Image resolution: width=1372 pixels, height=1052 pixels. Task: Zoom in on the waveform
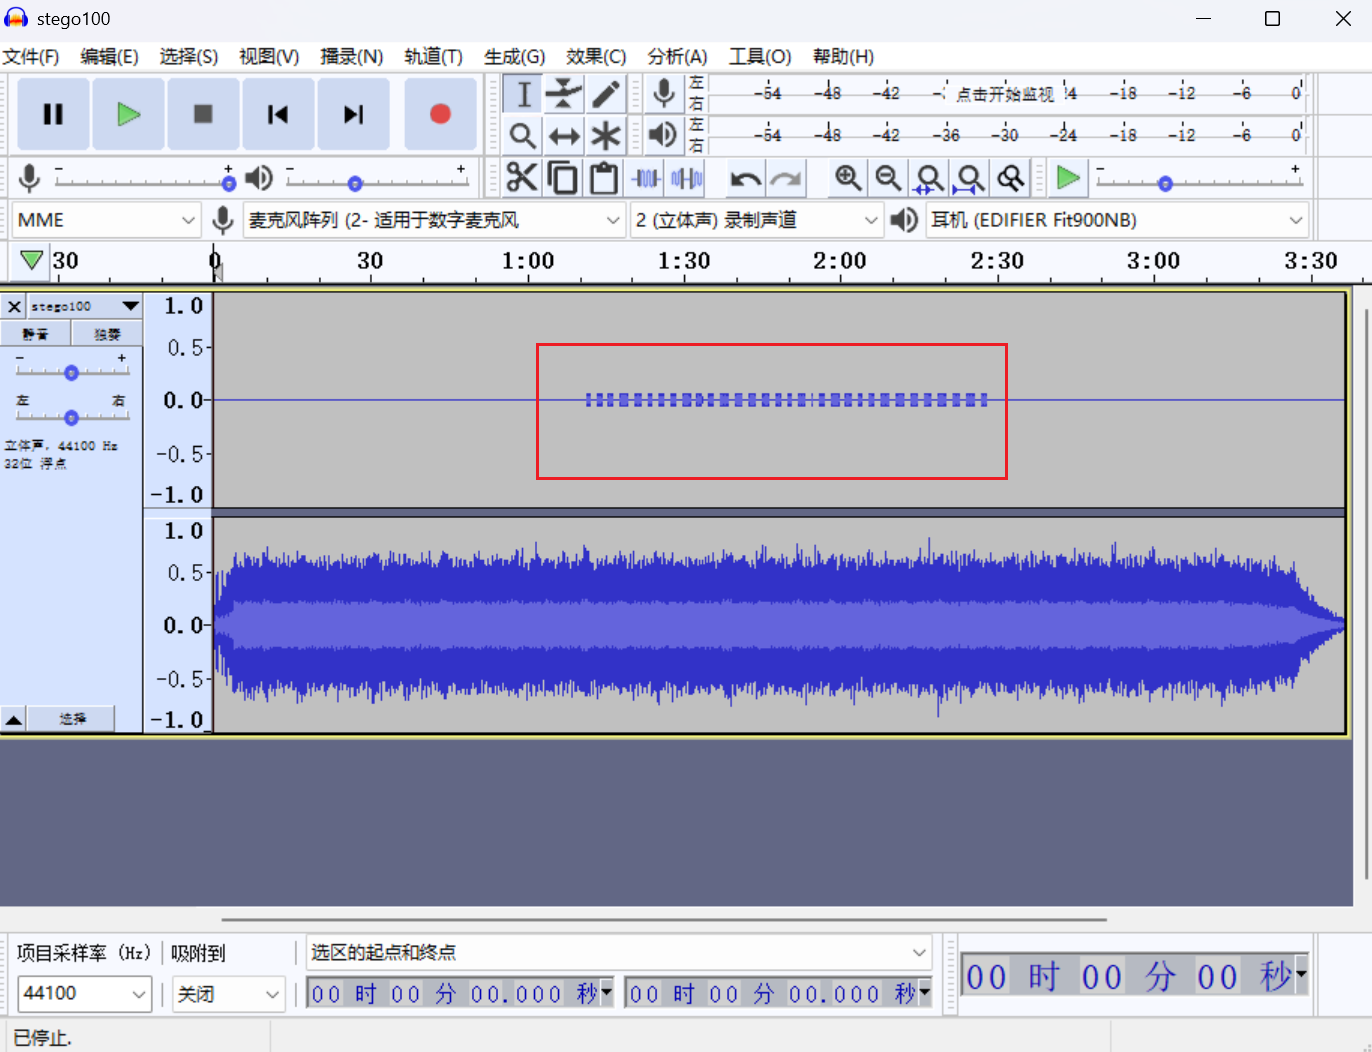click(x=848, y=178)
